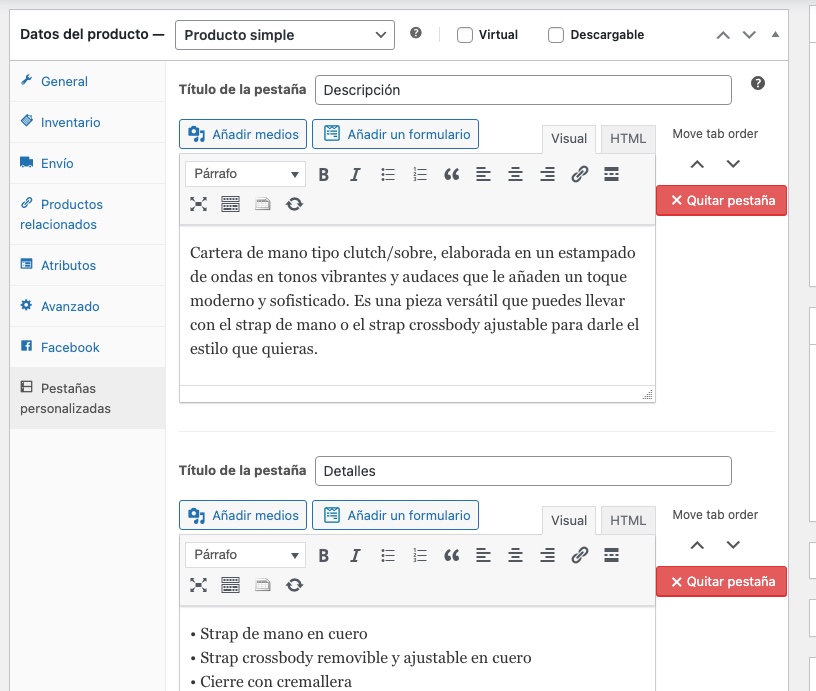Open Párrafo format dropdown in Descripción editor
Screen dimensions: 816x691
click(245, 174)
